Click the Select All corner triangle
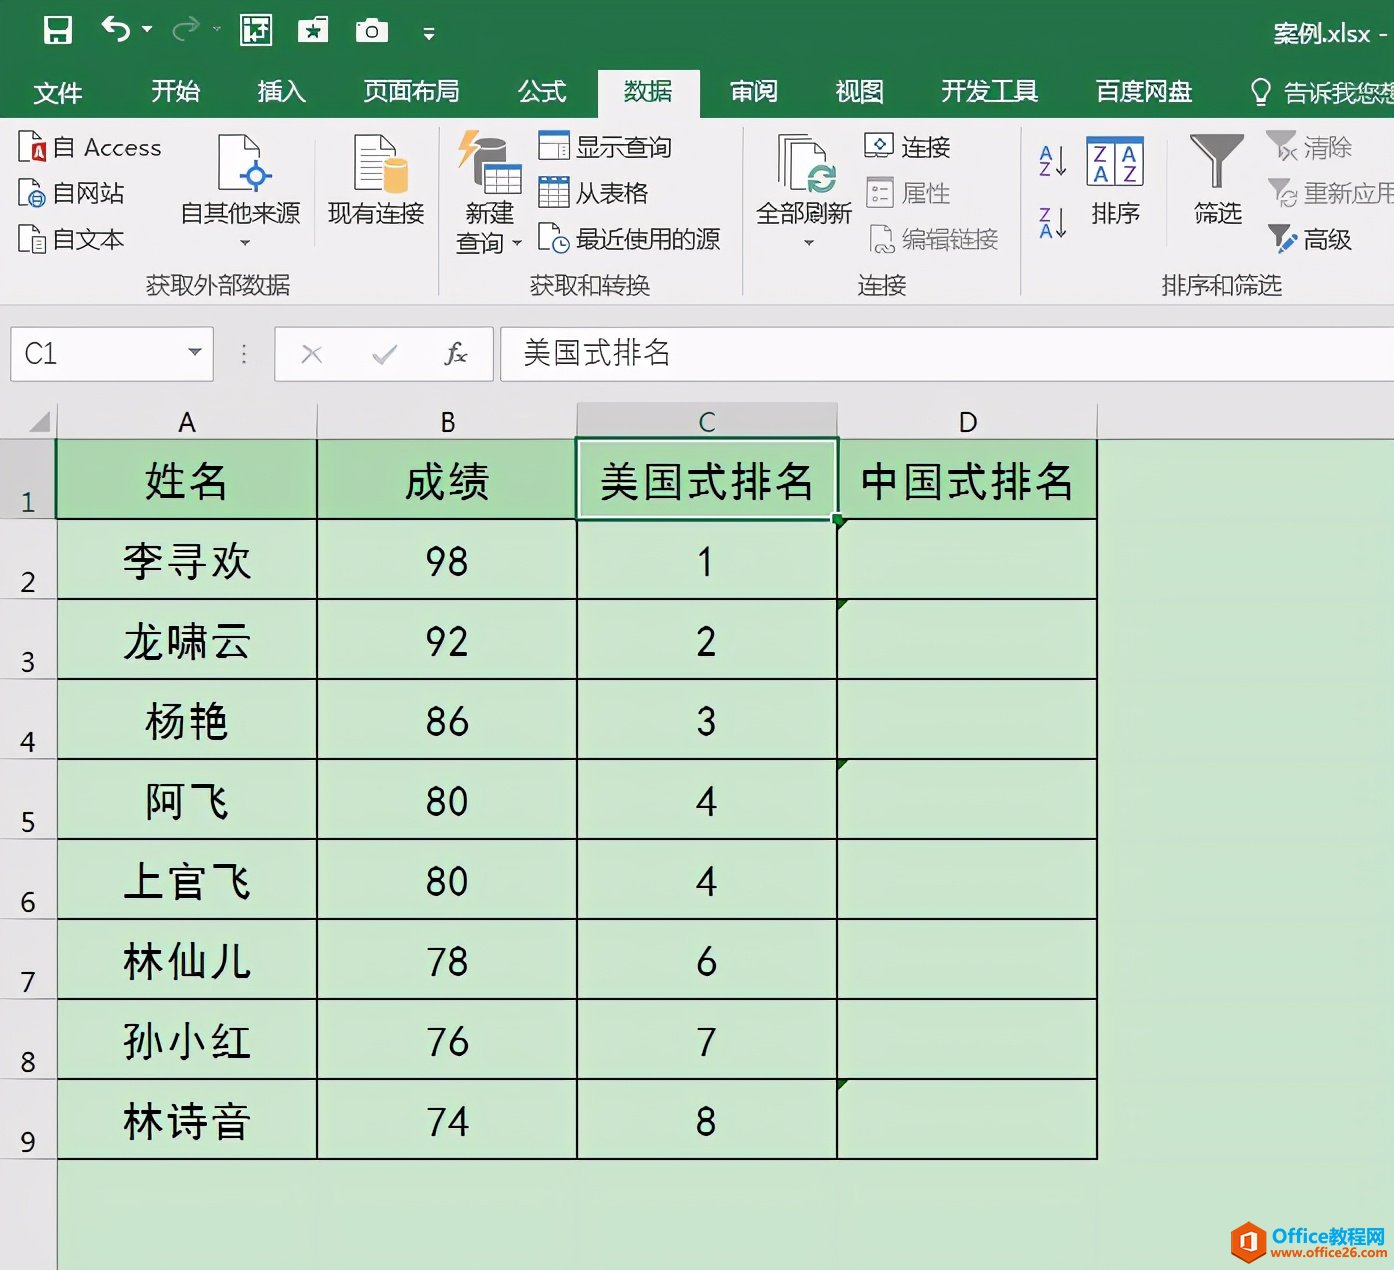This screenshot has width=1394, height=1270. [38, 421]
